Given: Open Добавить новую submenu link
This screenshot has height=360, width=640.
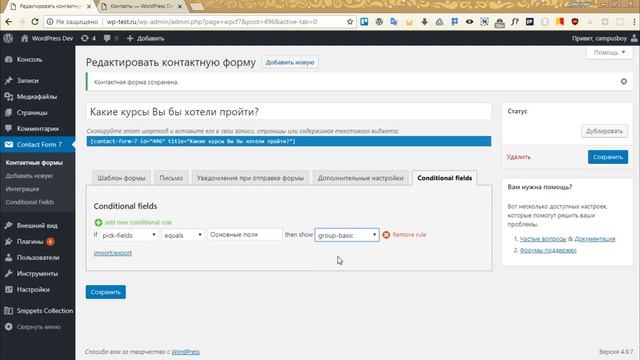Looking at the screenshot, I should 29,176.
